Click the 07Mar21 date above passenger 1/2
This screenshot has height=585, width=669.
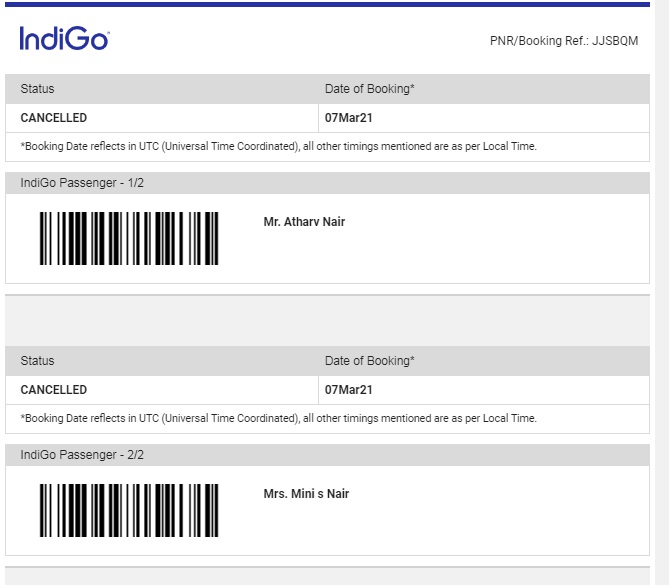point(349,118)
